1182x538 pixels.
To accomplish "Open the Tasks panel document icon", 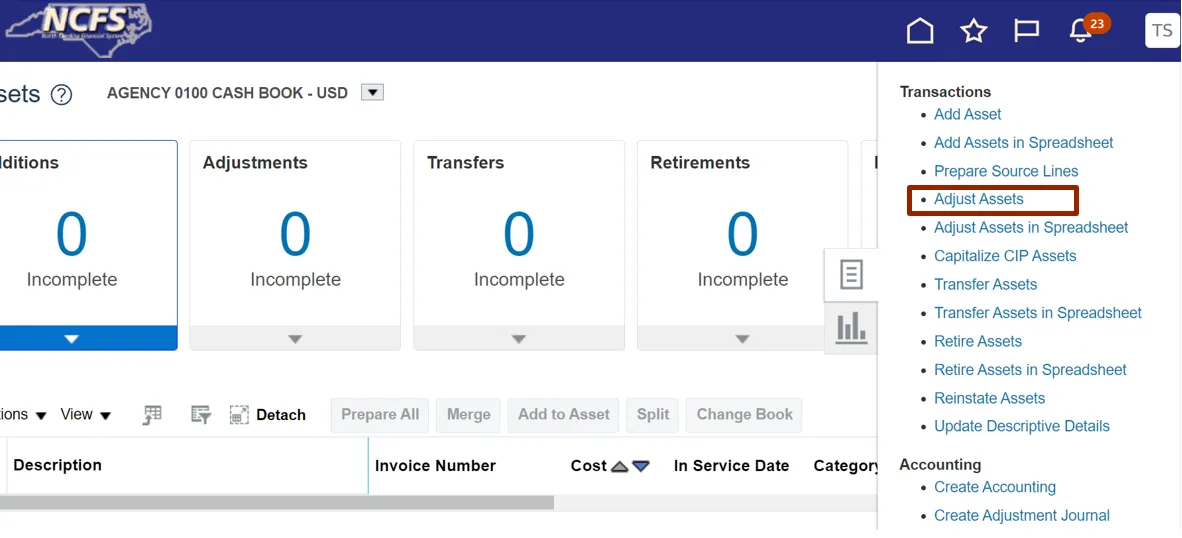I will tap(851, 275).
